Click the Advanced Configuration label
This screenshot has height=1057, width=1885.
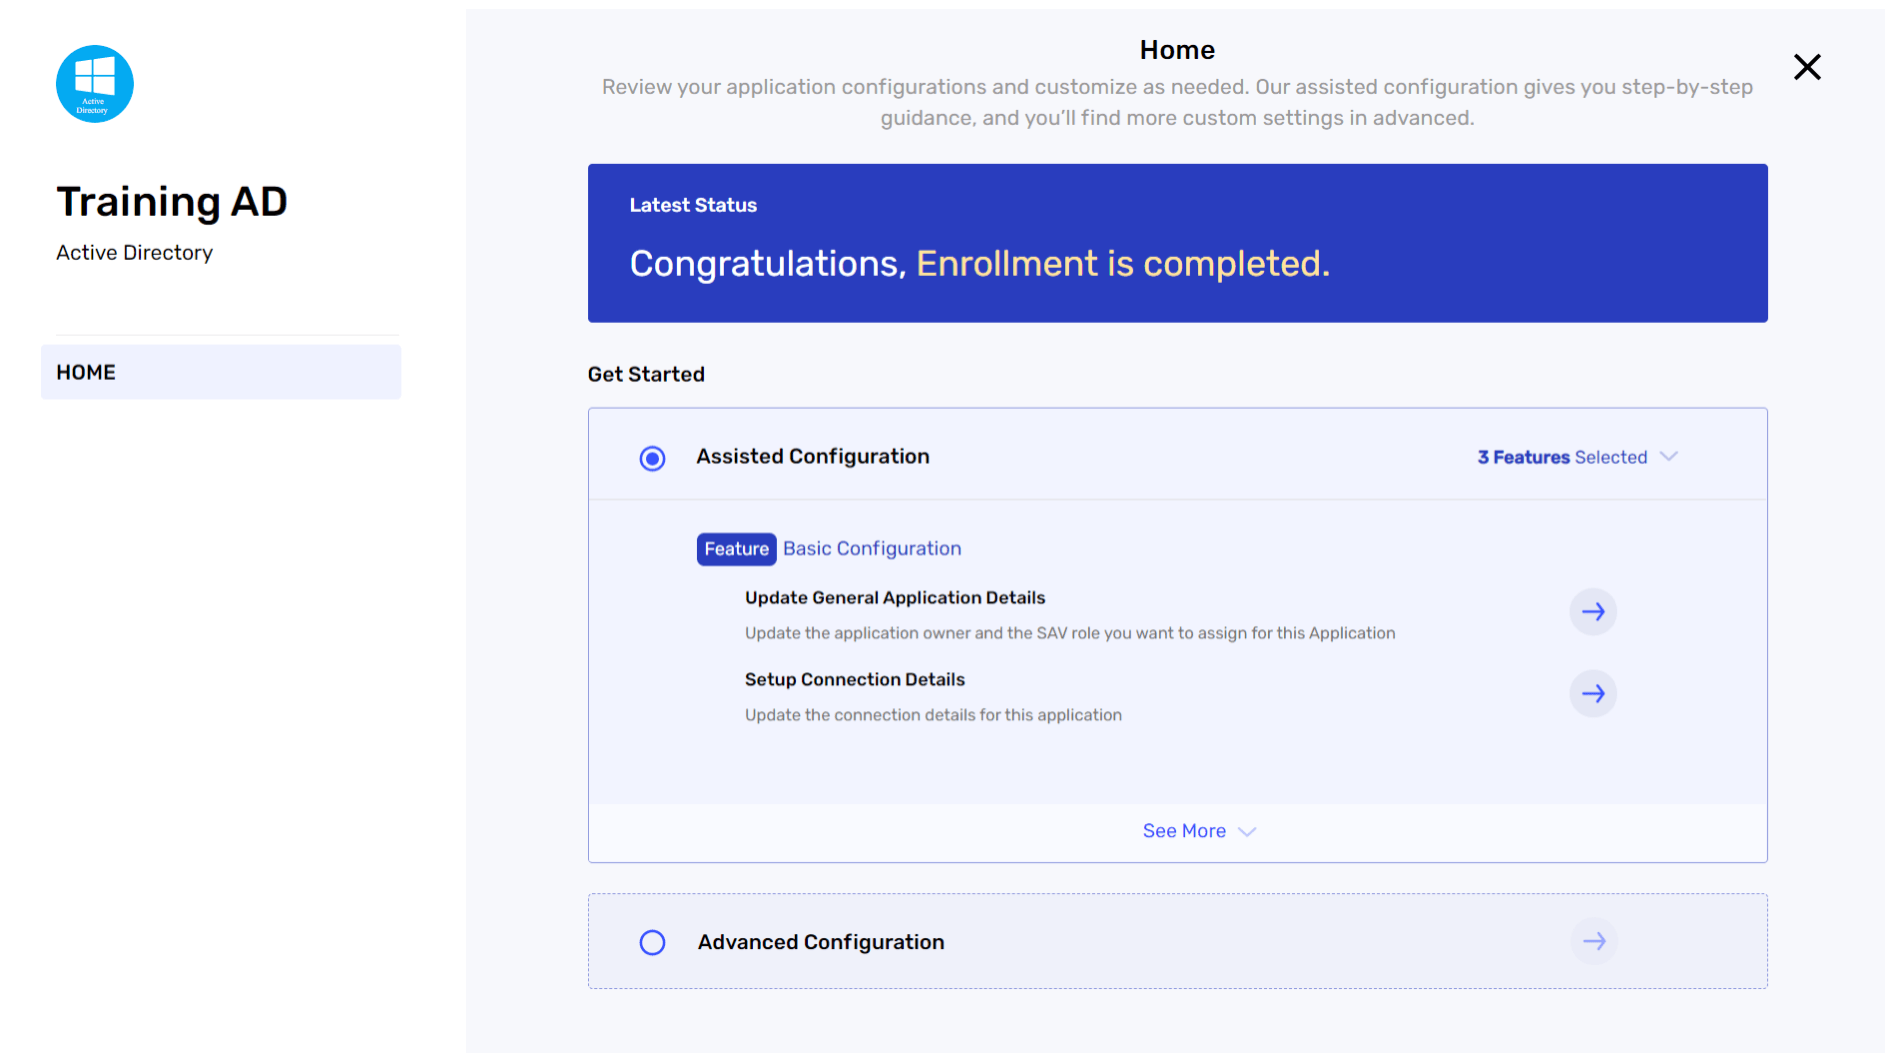click(x=821, y=942)
